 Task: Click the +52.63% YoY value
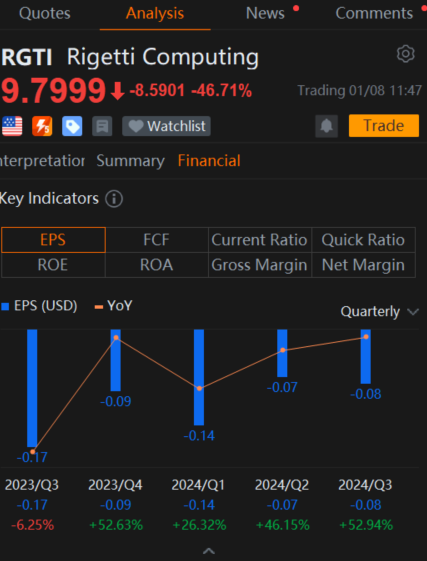click(116, 525)
